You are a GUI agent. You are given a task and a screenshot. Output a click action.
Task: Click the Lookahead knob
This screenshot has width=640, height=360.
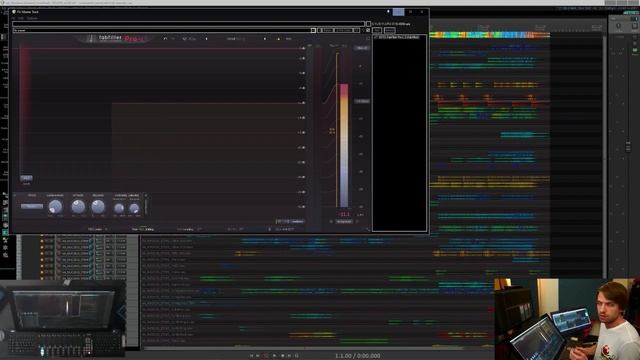point(55,207)
